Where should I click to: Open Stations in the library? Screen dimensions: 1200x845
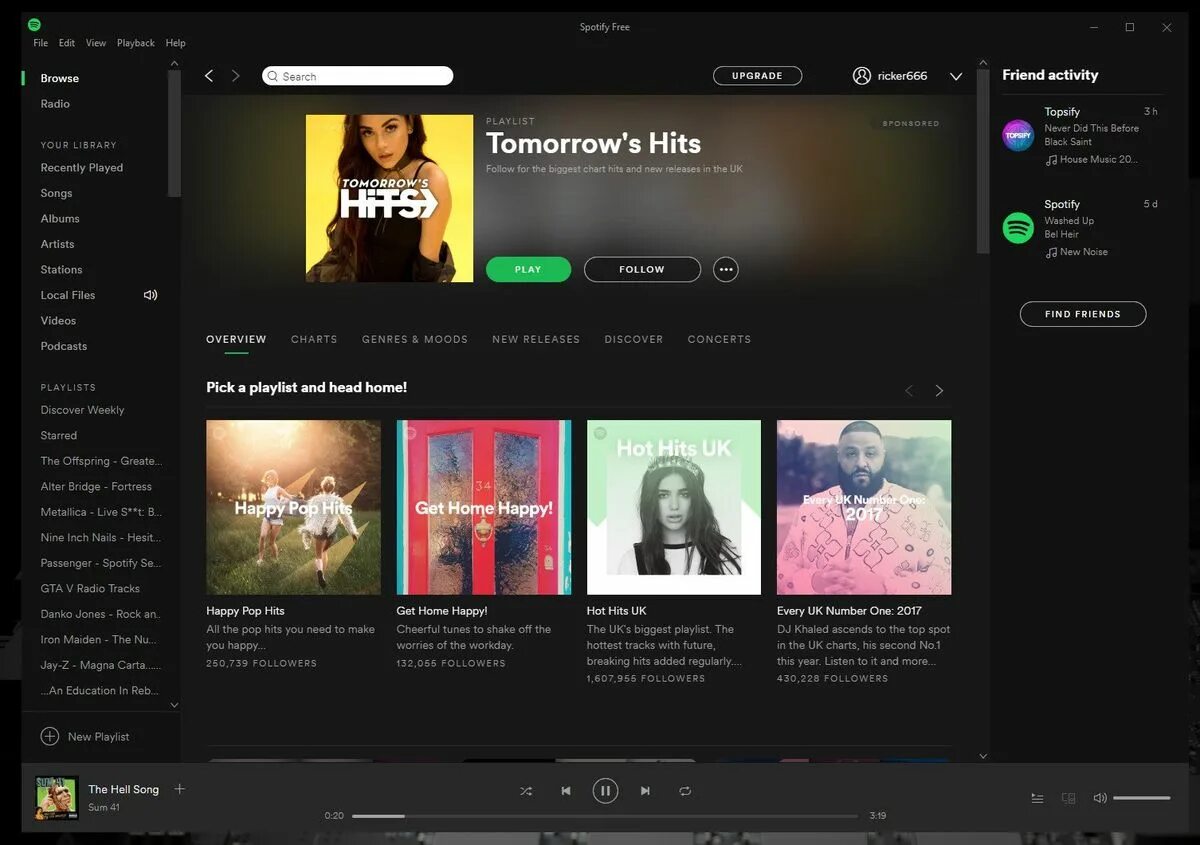[61, 270]
